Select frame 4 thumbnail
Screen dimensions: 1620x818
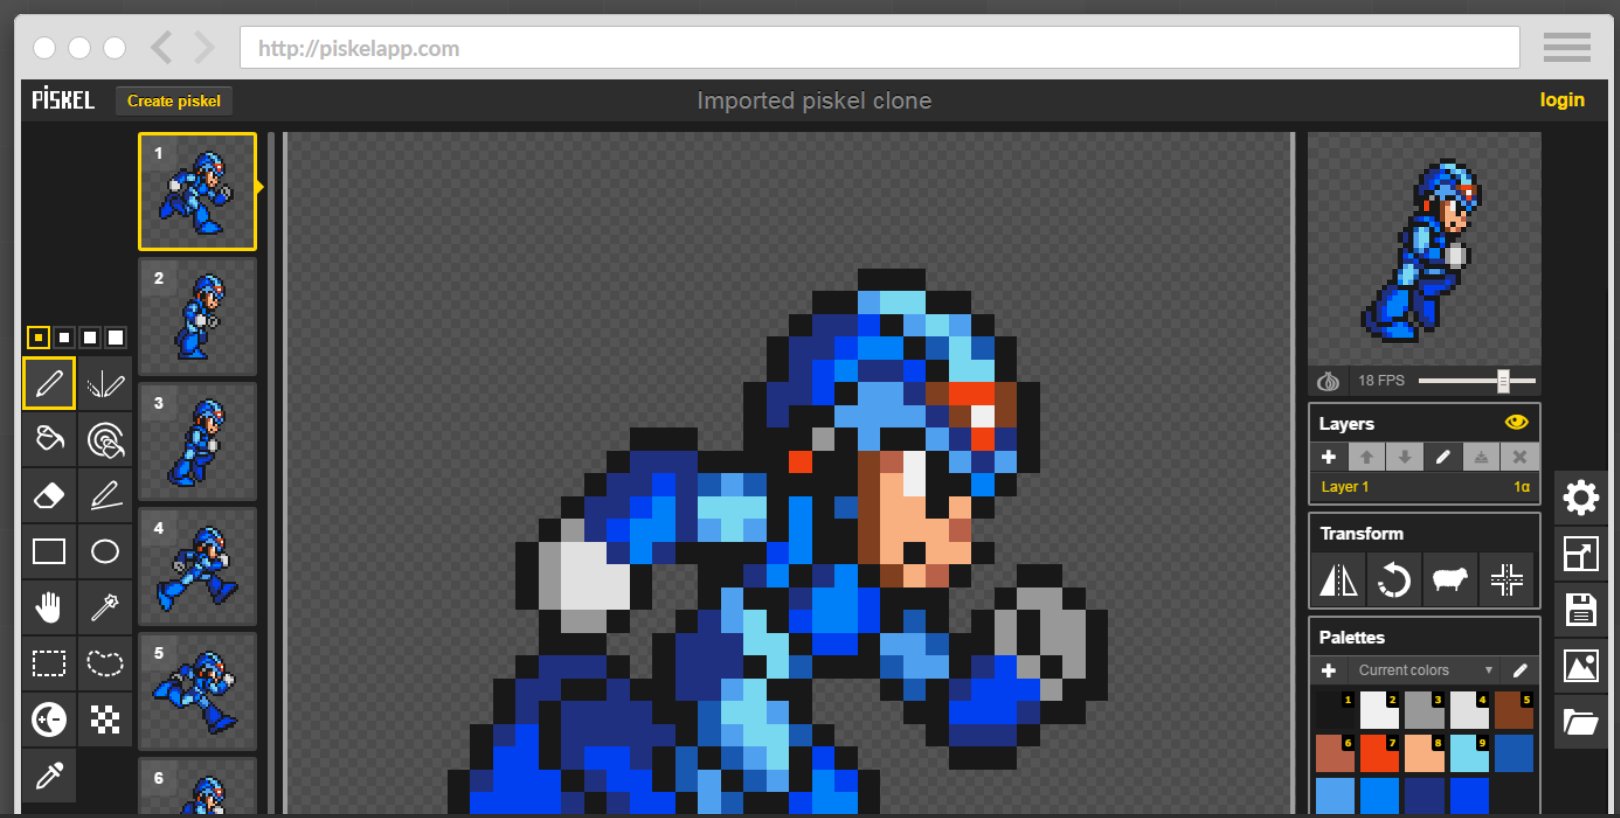[197, 566]
